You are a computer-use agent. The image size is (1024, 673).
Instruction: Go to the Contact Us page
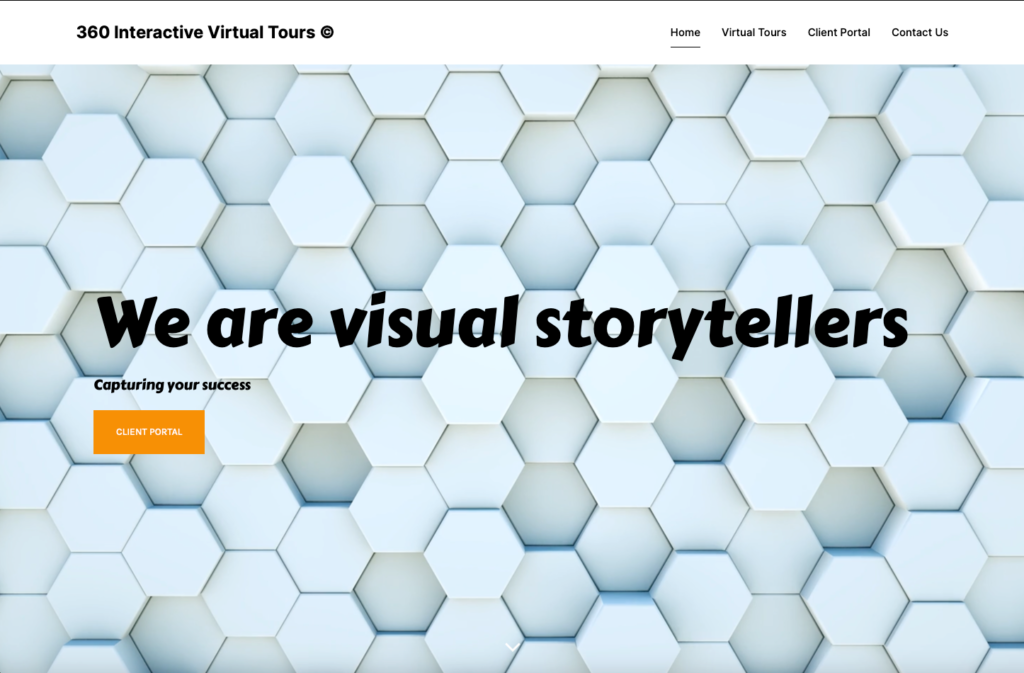[919, 32]
